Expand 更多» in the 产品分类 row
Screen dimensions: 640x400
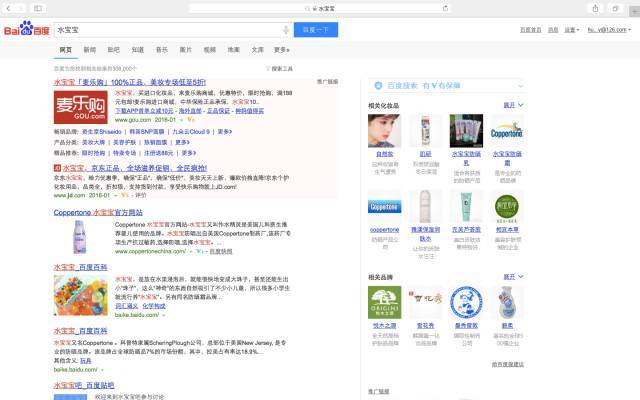(182, 142)
